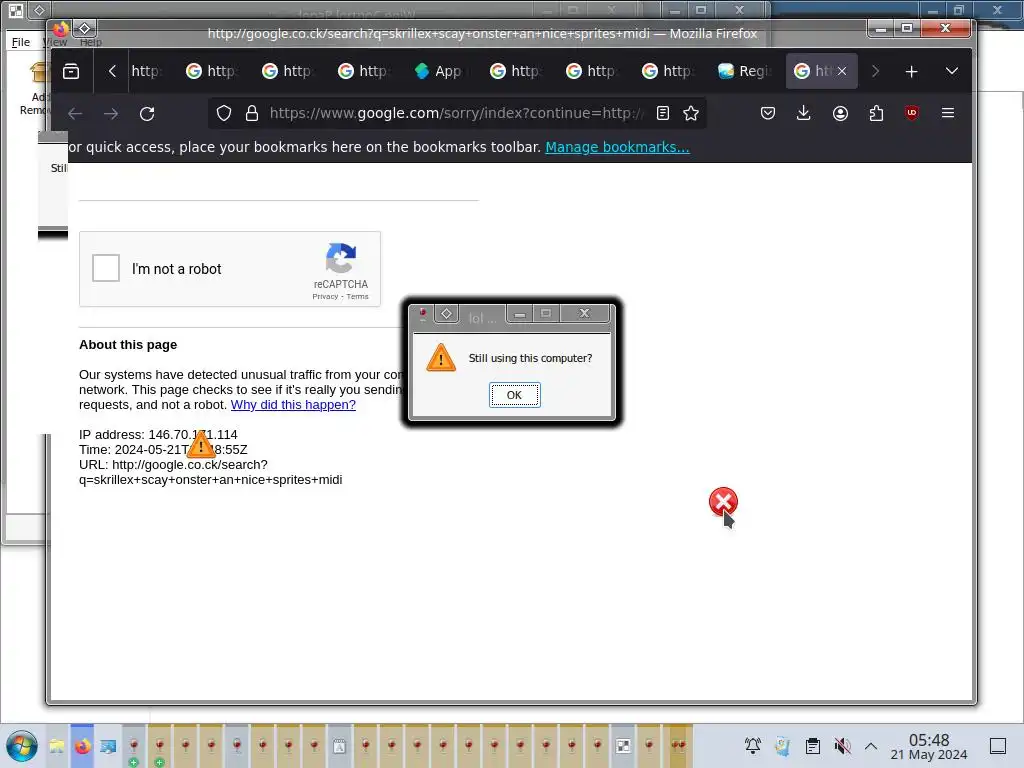Open the dialog's diamond window menu icon
Viewport: 1024px width, 768px height.
[x=447, y=314]
